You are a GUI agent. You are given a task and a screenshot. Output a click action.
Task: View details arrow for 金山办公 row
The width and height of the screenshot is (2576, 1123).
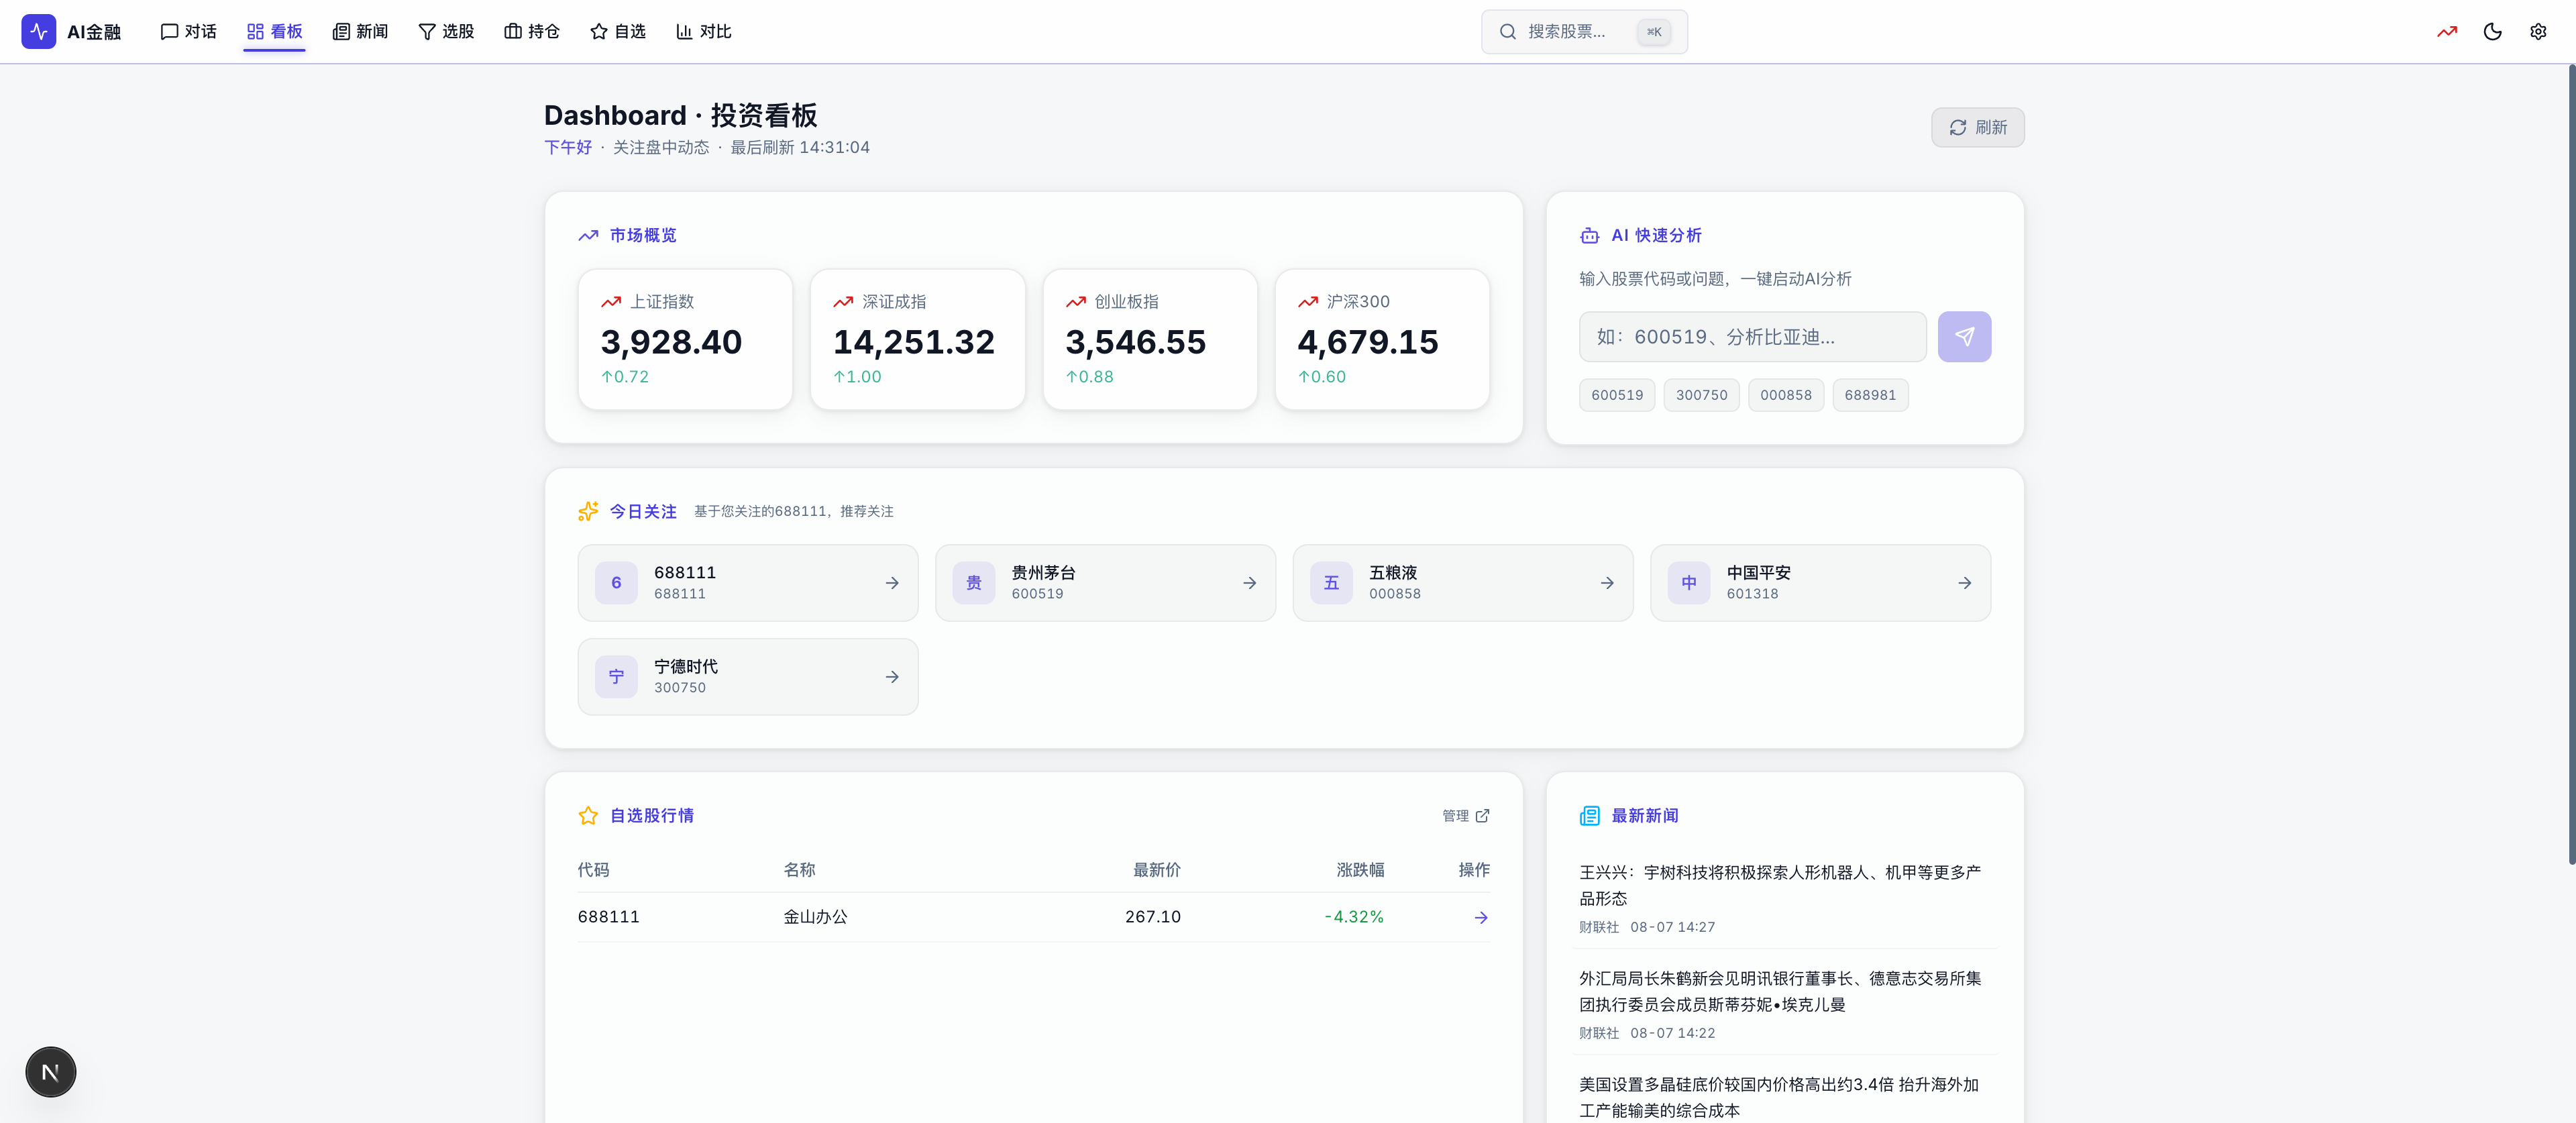pyautogui.click(x=1481, y=917)
